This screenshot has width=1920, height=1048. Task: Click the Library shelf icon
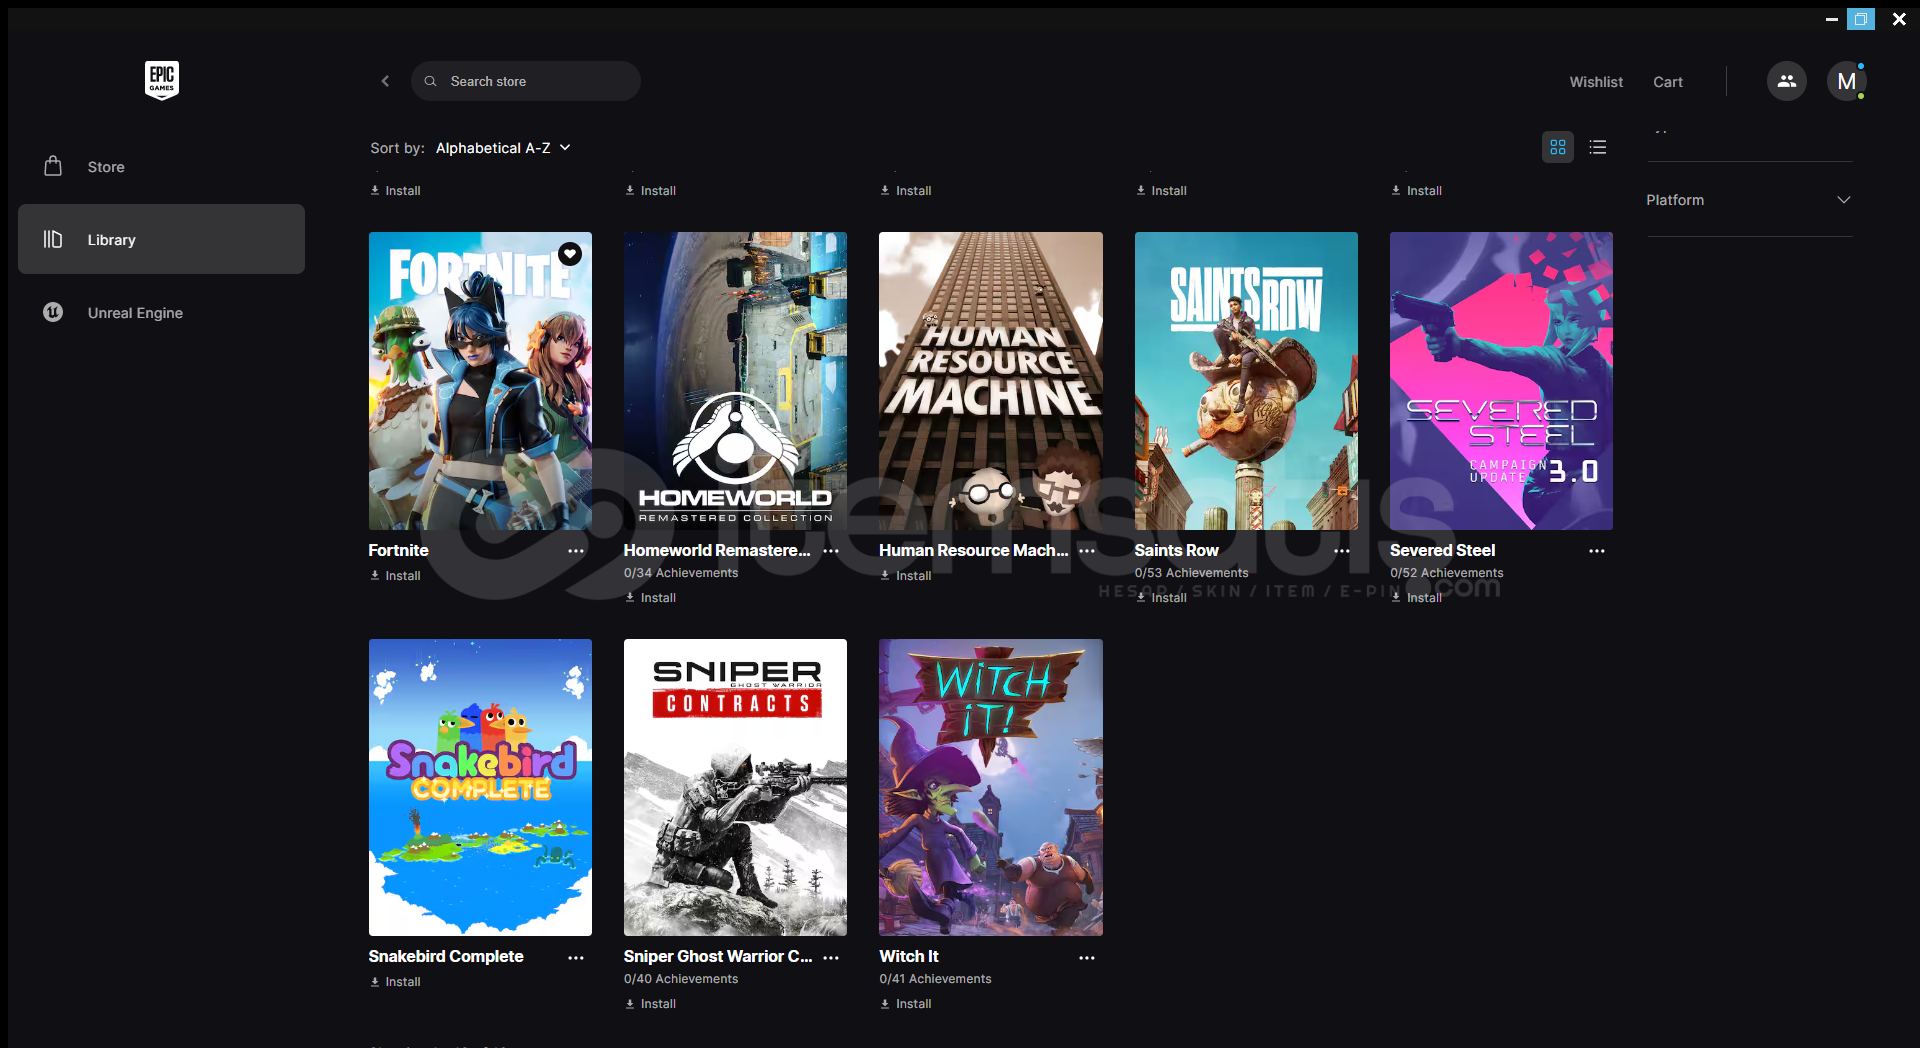pos(53,239)
